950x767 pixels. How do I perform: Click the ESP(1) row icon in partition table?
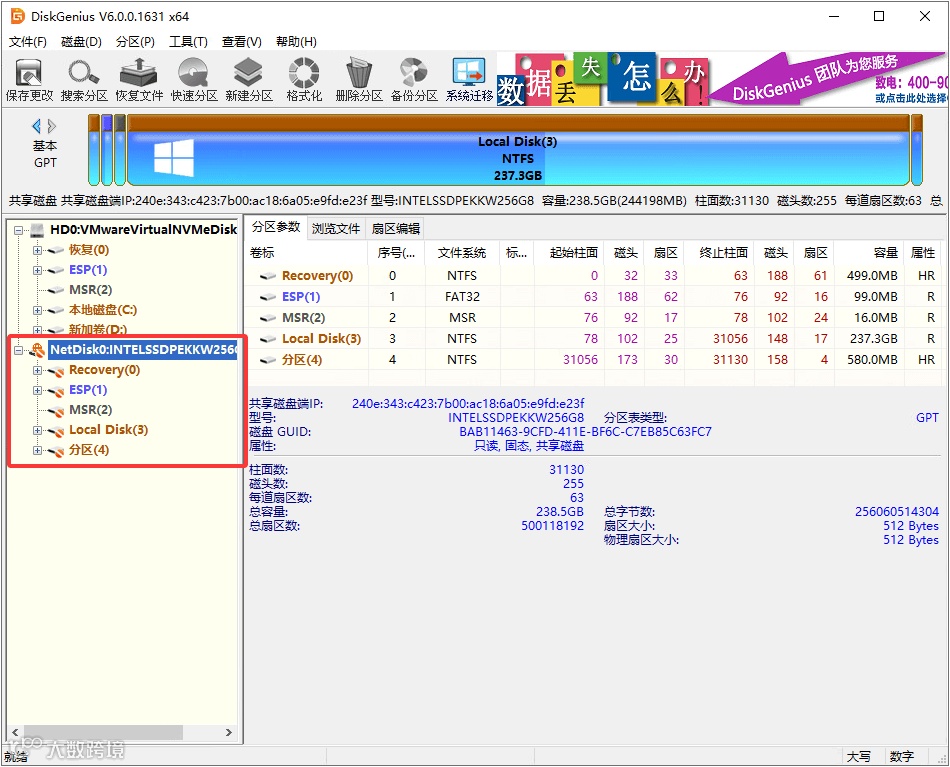click(268, 297)
